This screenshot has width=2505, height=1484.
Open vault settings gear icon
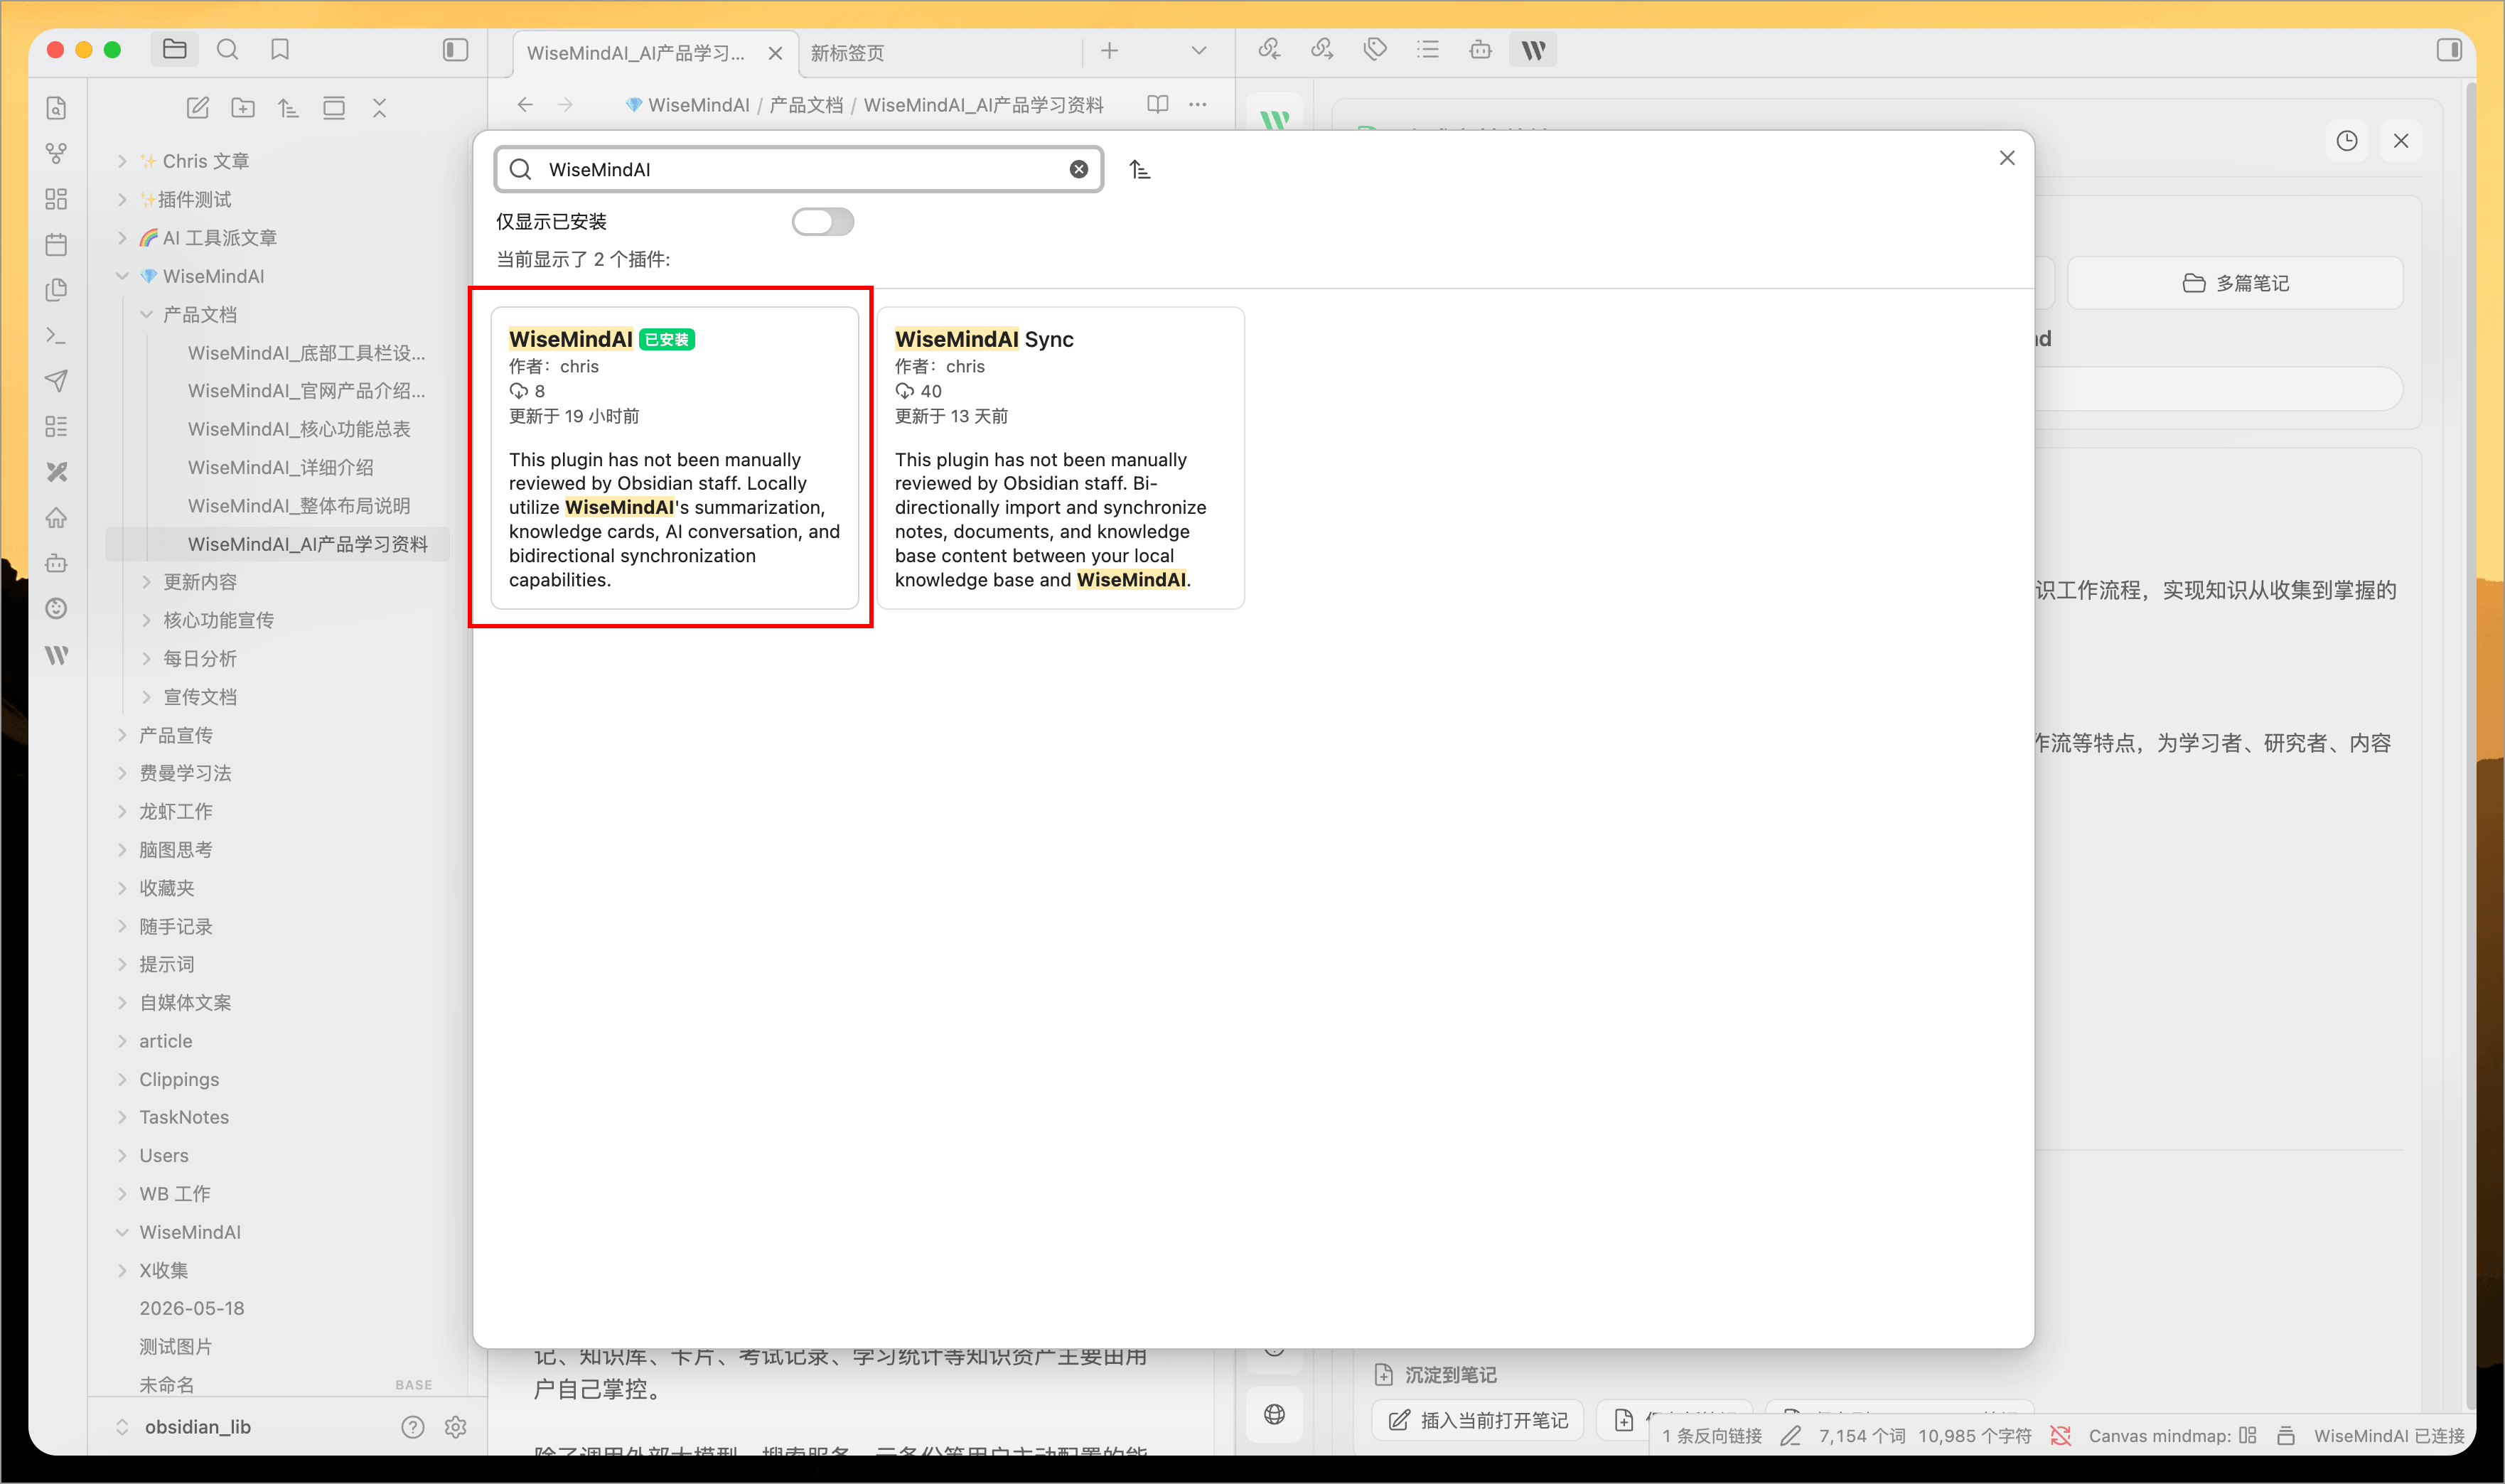click(x=456, y=1426)
